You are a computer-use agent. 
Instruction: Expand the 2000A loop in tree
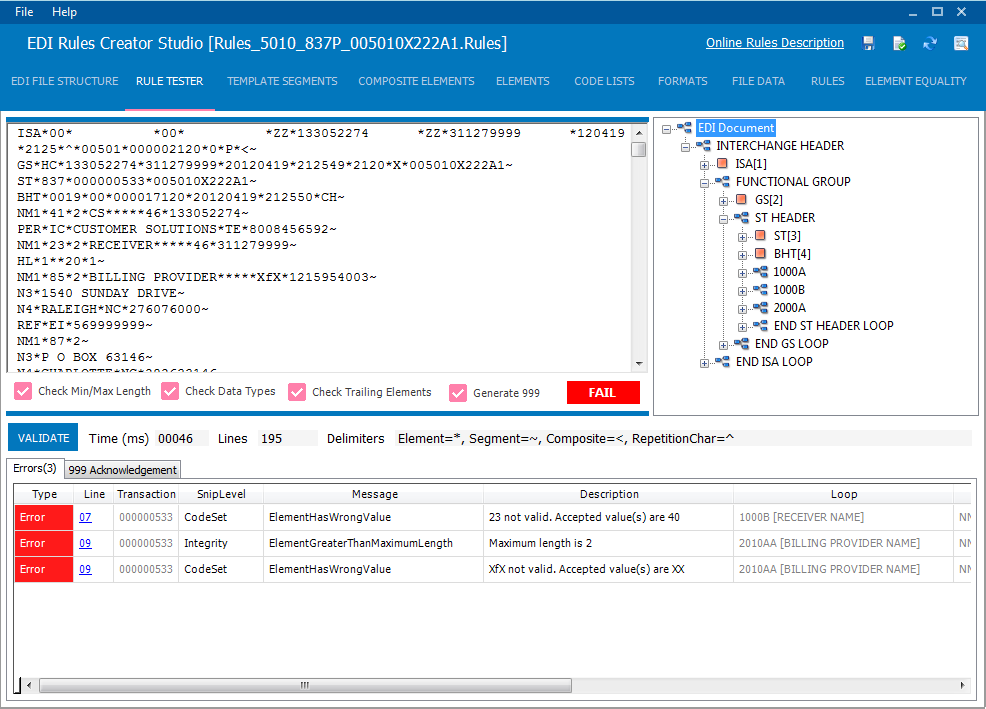[x=742, y=309]
